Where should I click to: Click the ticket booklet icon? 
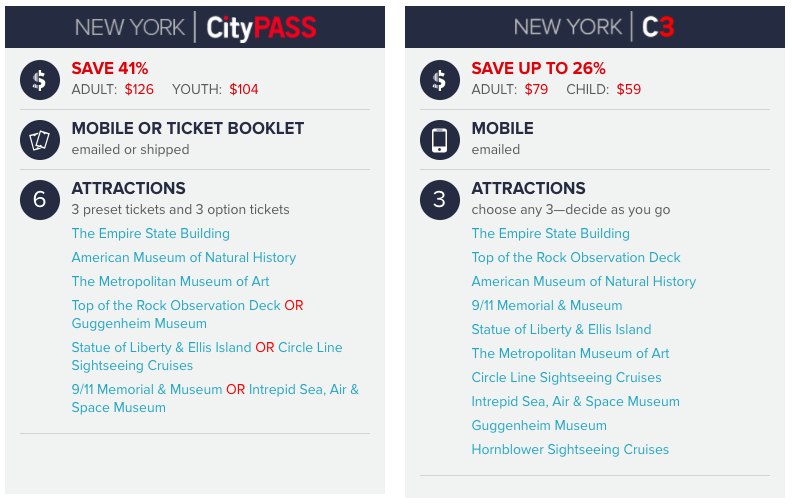click(40, 140)
